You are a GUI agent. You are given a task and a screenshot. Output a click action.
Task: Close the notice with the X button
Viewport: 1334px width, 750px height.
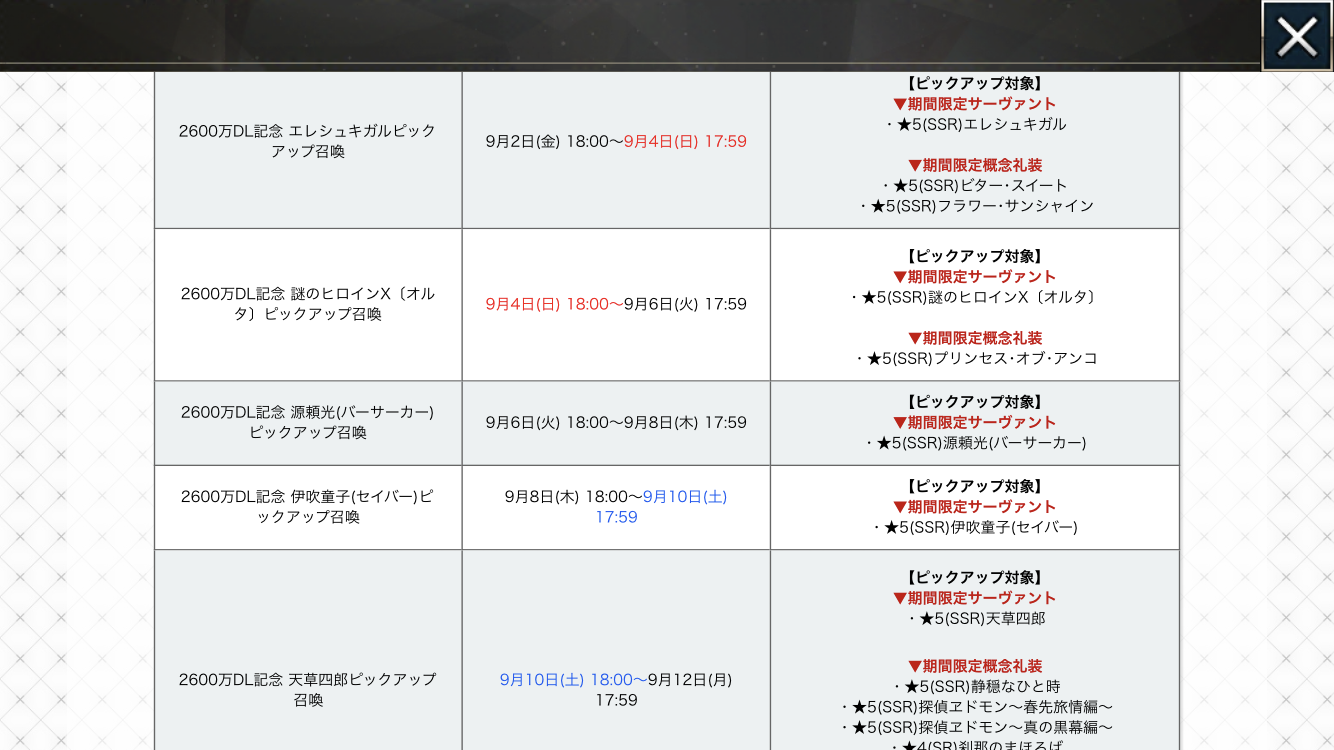[x=1296, y=37]
